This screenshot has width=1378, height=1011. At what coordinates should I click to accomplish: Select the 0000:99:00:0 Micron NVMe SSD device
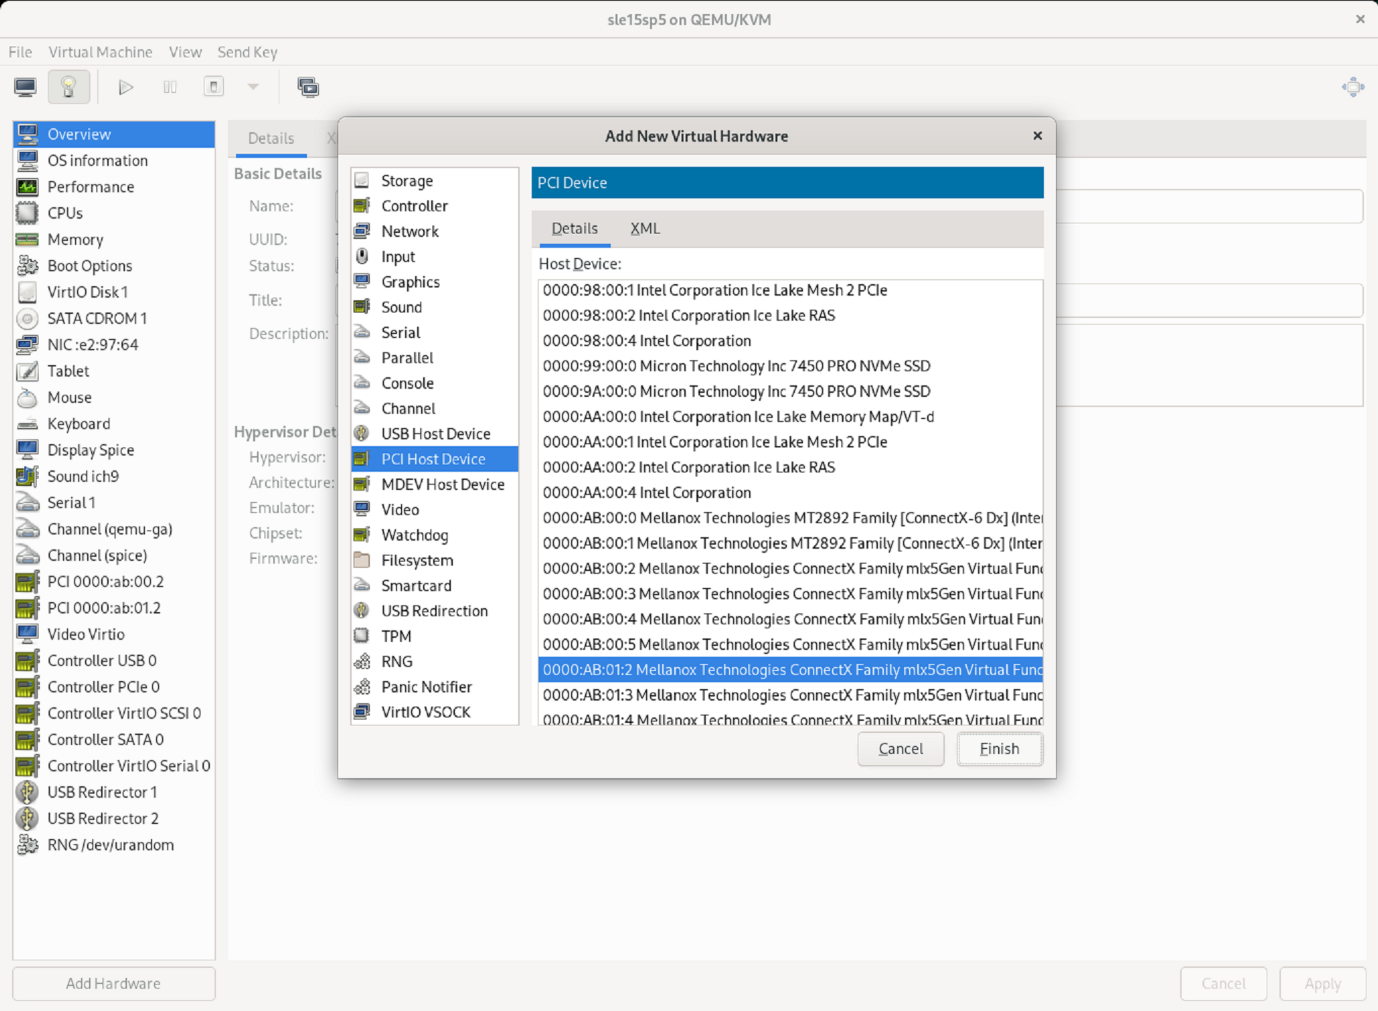[736, 366]
